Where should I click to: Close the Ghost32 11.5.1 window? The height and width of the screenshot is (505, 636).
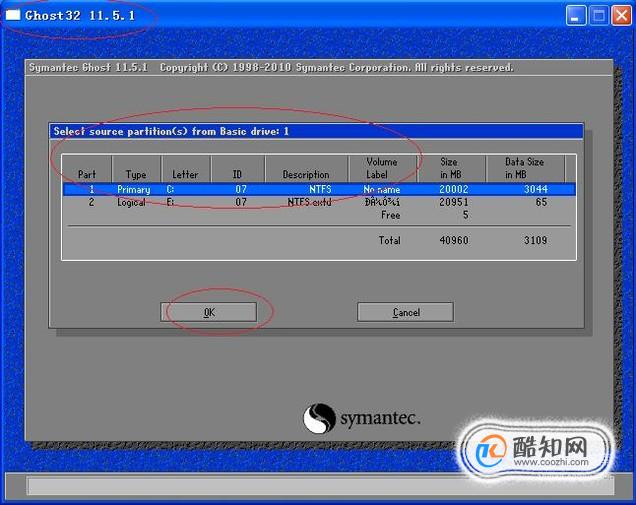(621, 16)
